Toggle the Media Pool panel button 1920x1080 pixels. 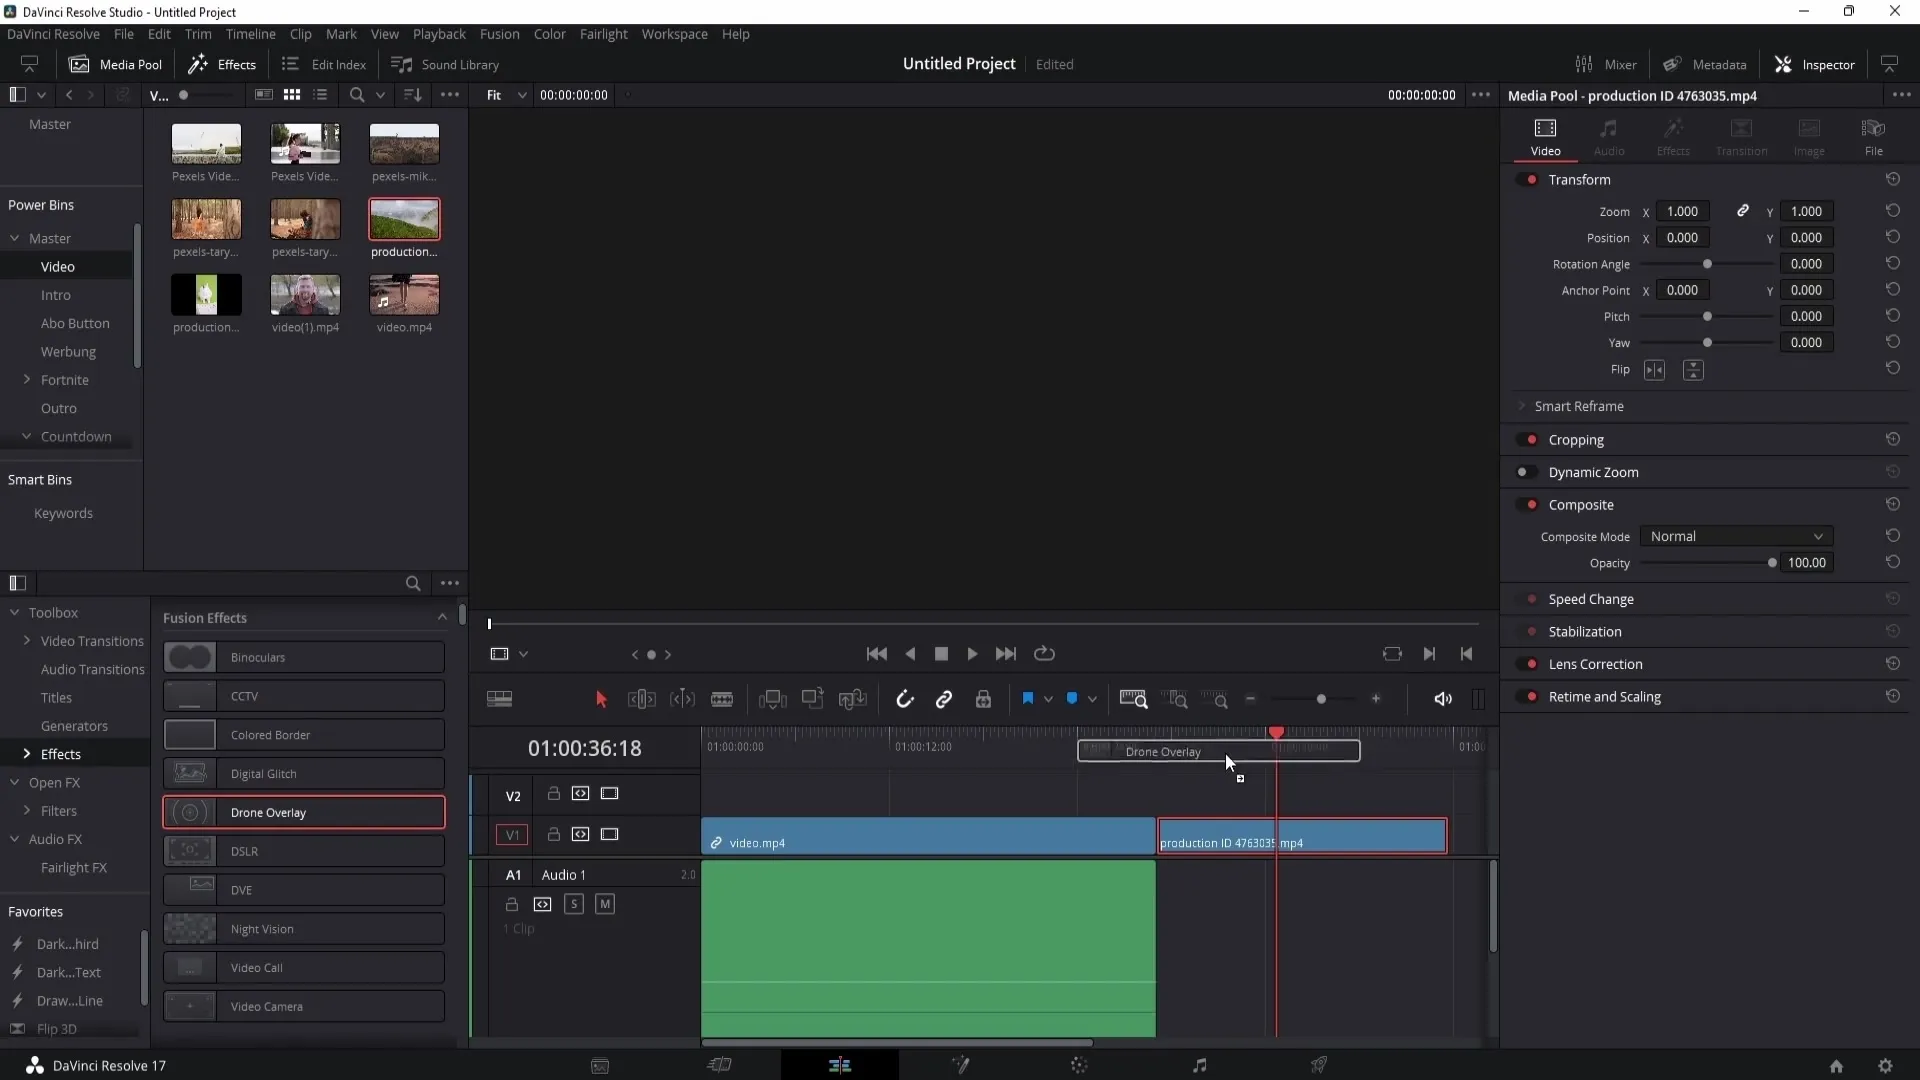click(x=115, y=64)
